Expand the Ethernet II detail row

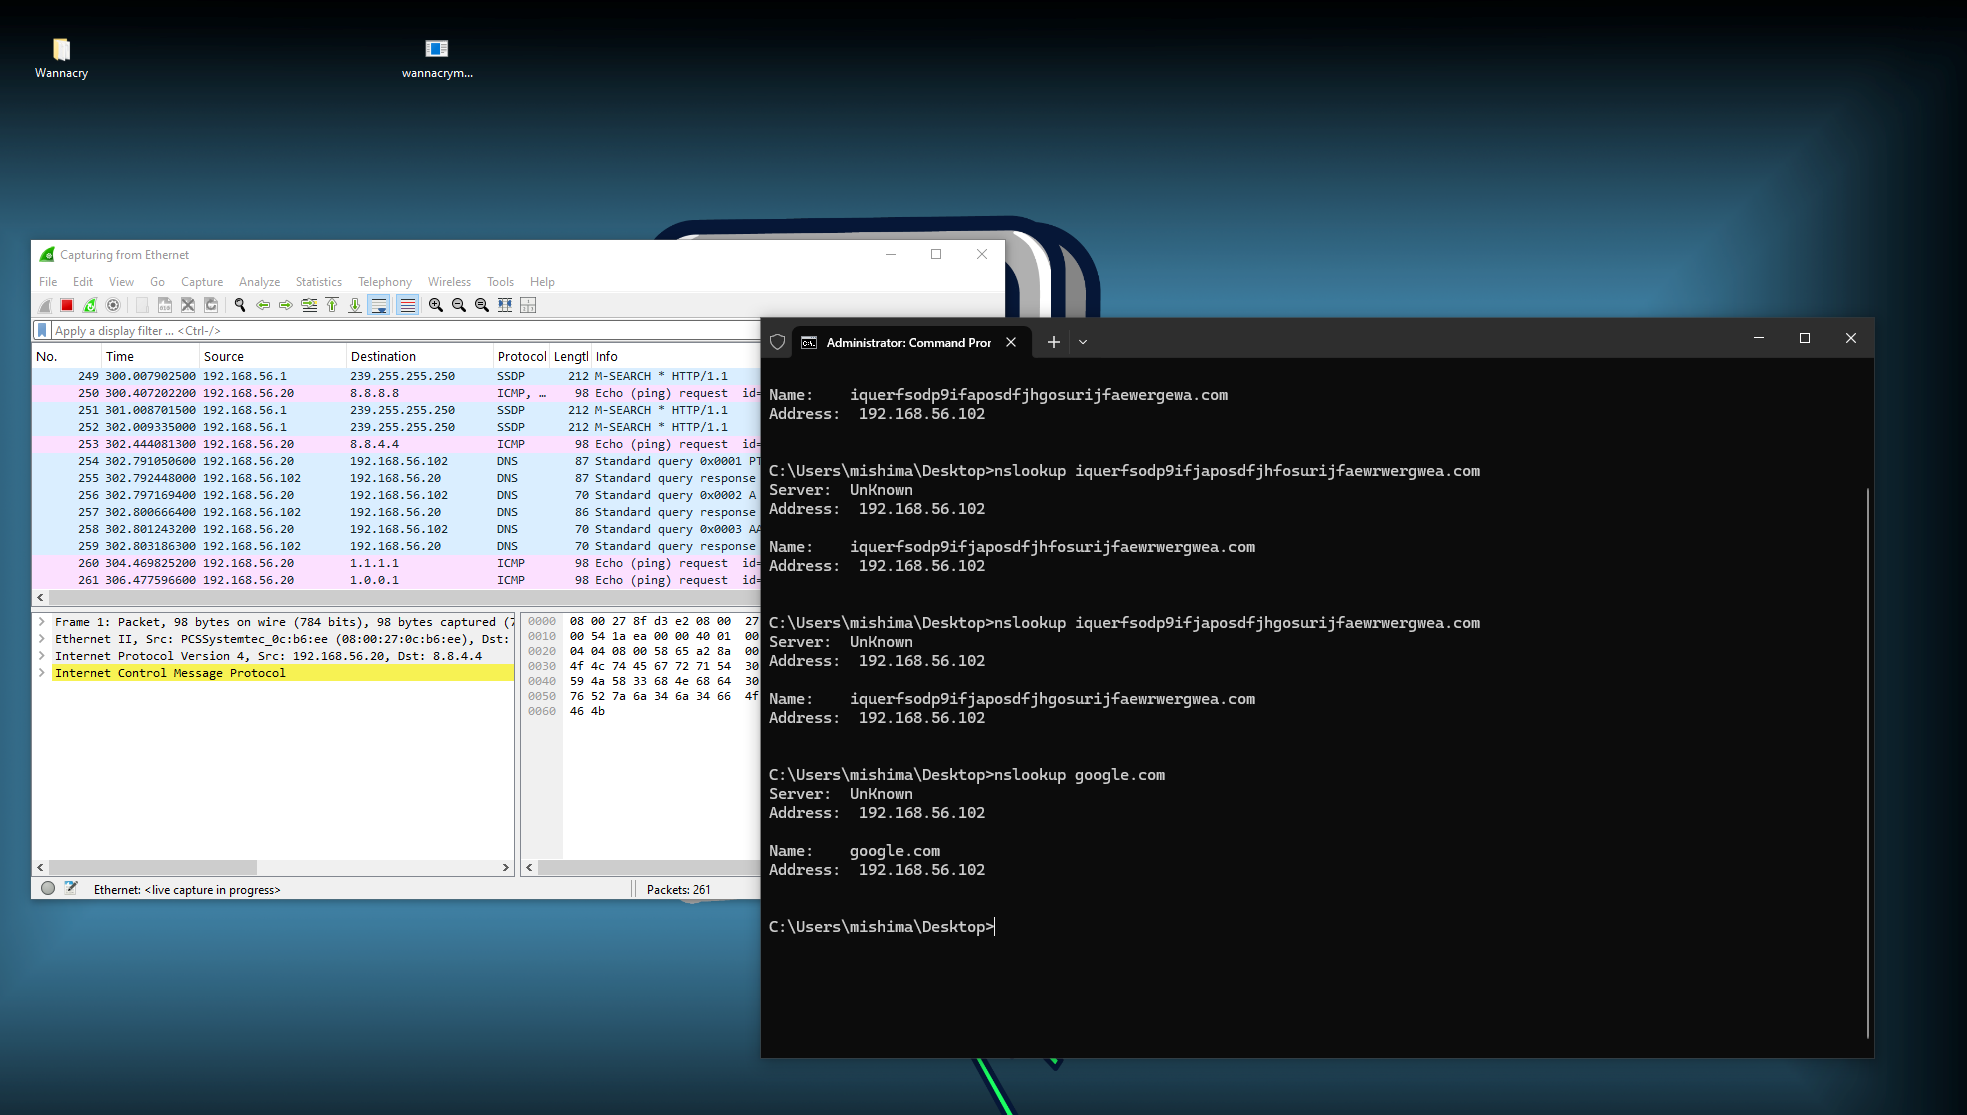coord(42,639)
